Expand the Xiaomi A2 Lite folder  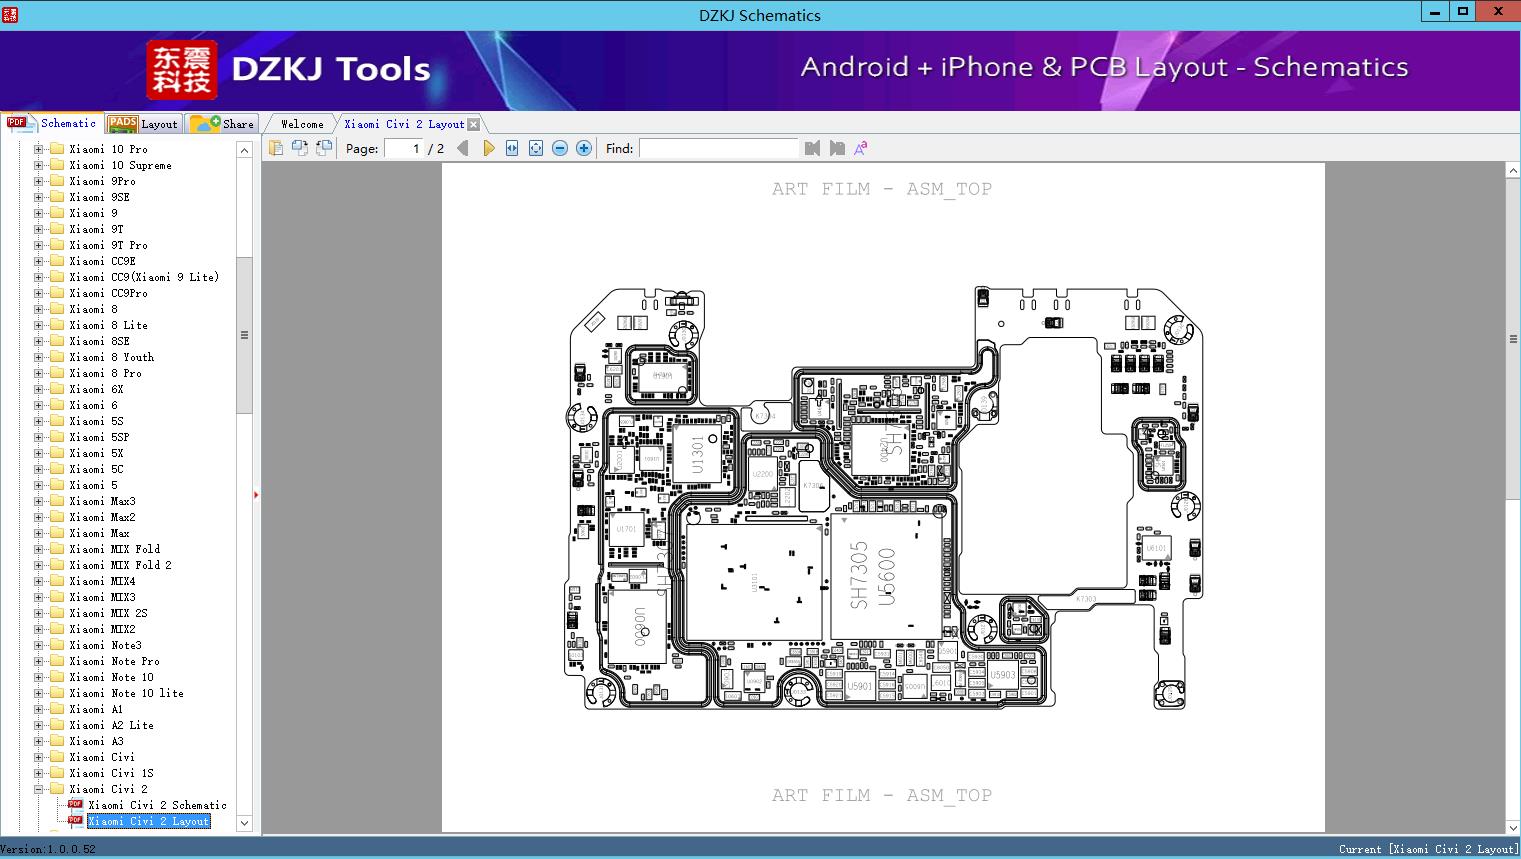(x=38, y=725)
